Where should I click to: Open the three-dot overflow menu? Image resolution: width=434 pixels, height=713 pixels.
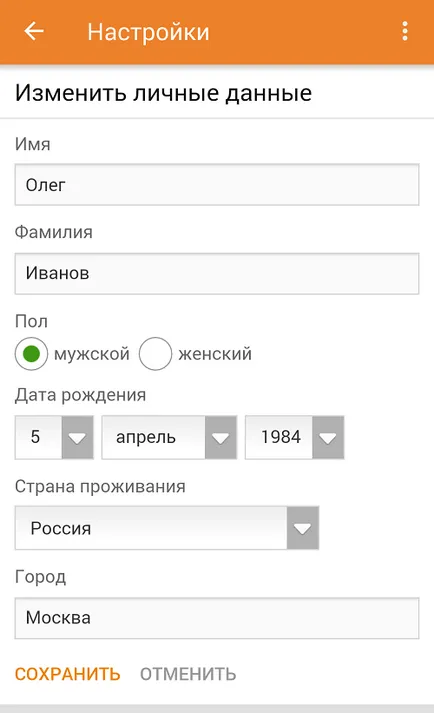[x=404, y=32]
